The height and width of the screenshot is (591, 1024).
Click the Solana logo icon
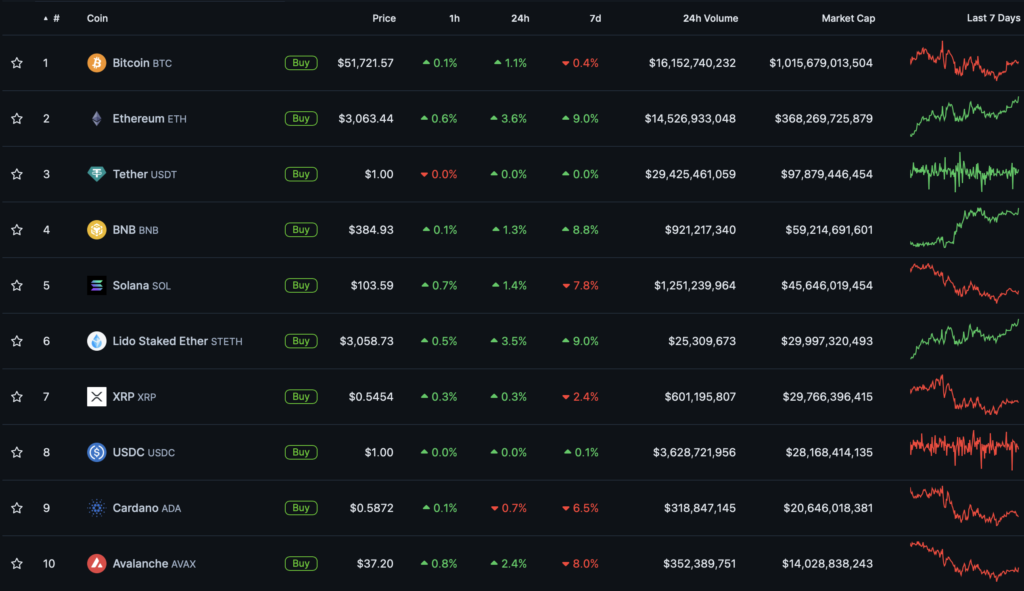96,286
